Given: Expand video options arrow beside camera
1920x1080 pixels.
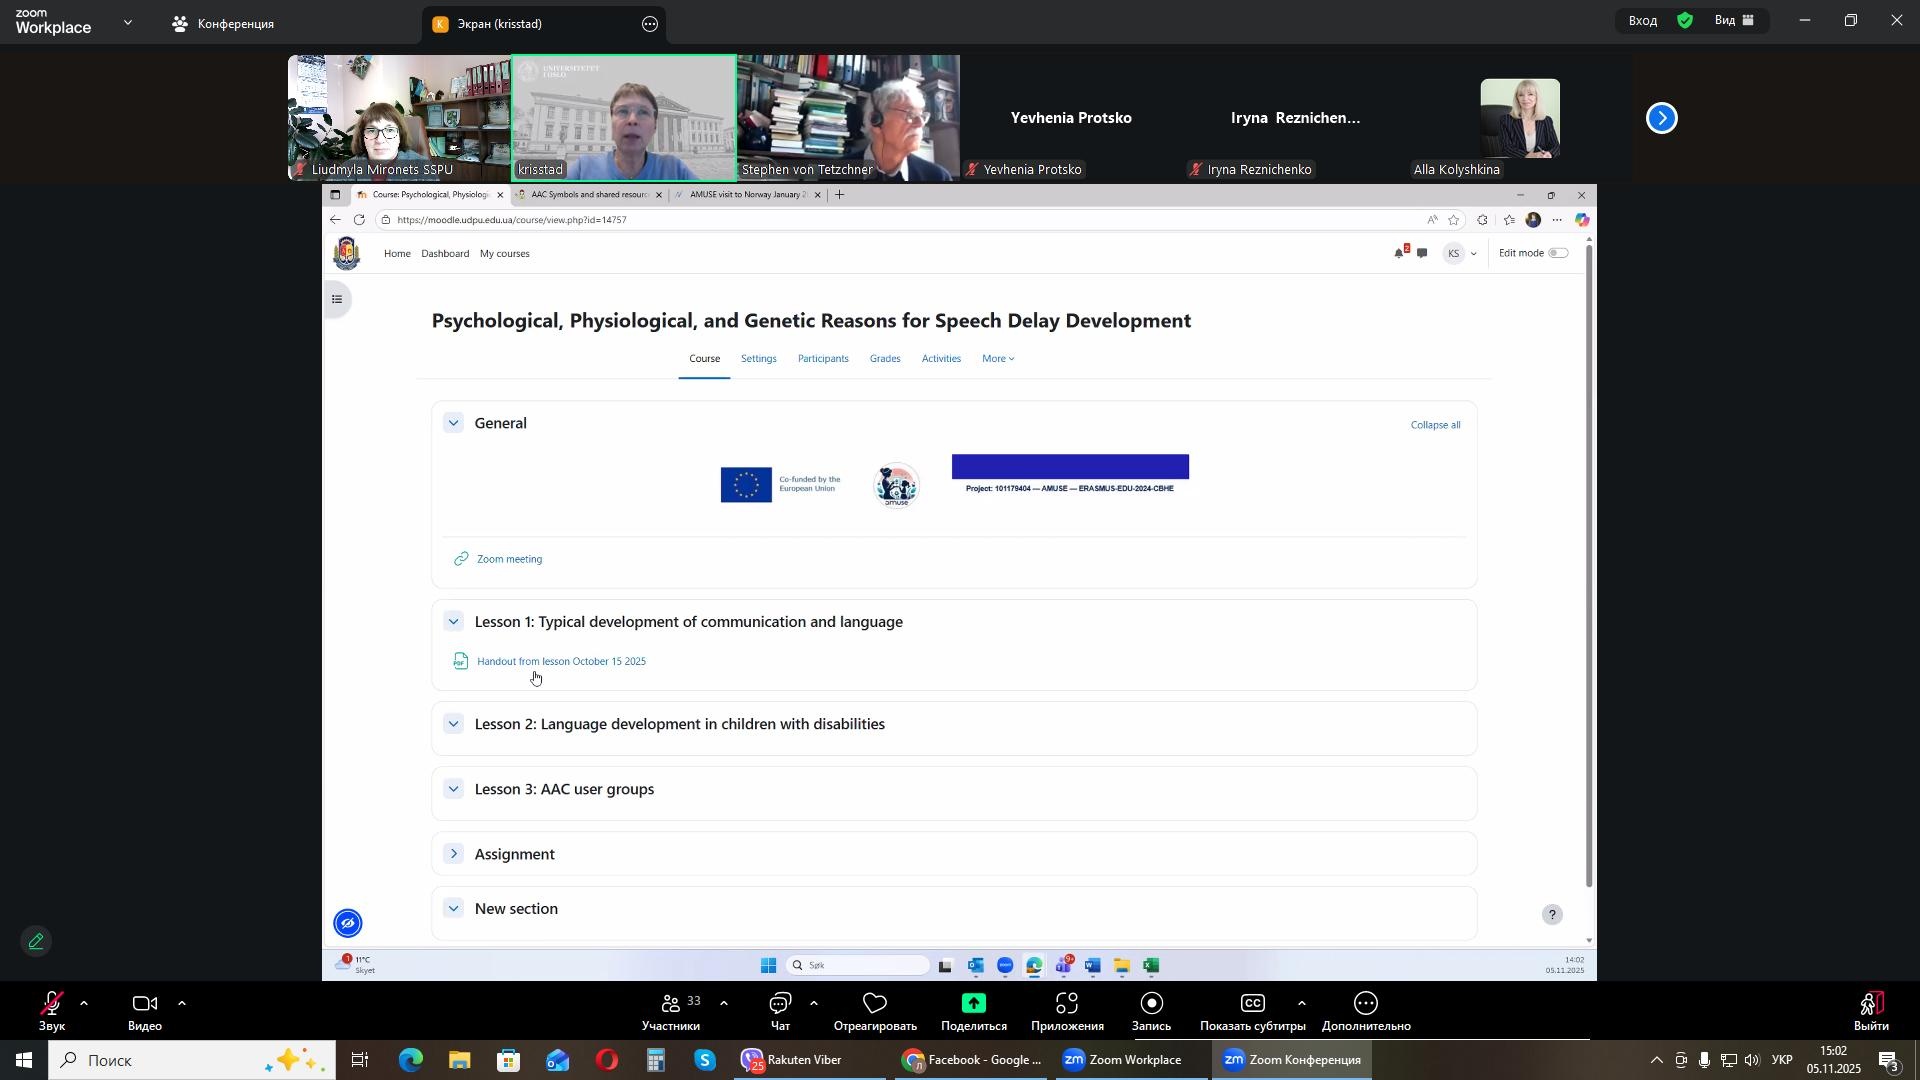Looking at the screenshot, I should point(182,1003).
